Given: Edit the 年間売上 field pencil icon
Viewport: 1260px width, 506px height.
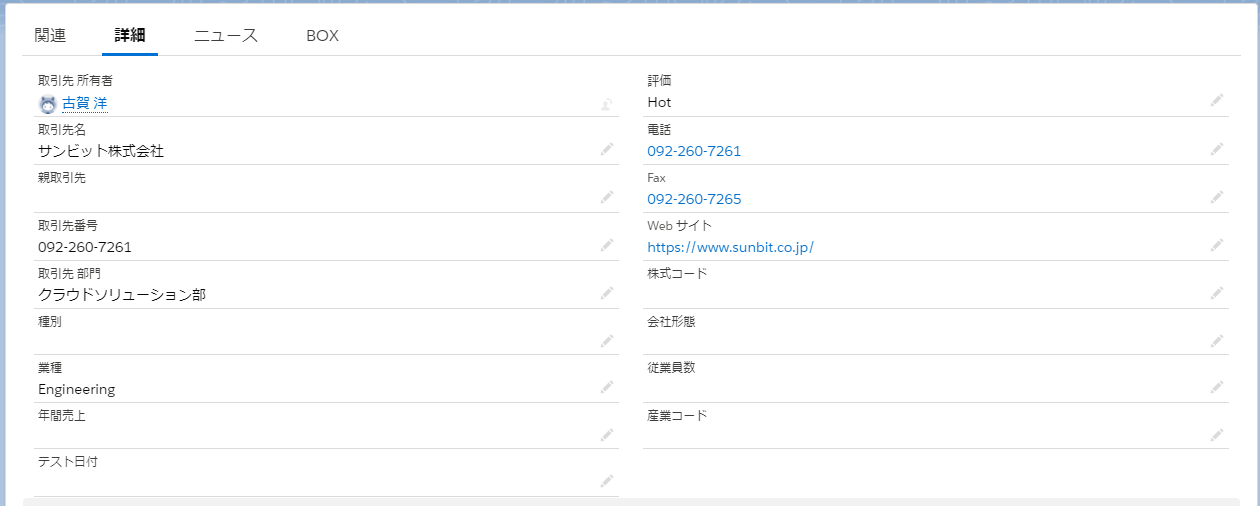Looking at the screenshot, I should [x=606, y=435].
